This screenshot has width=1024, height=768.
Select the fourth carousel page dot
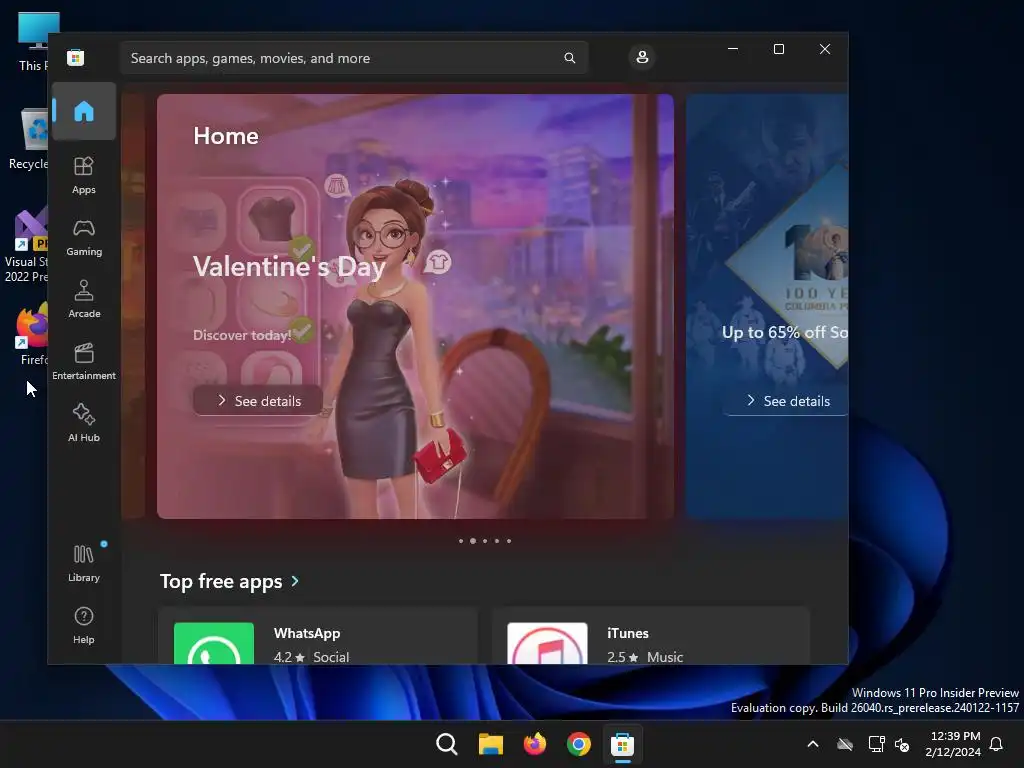coord(497,541)
